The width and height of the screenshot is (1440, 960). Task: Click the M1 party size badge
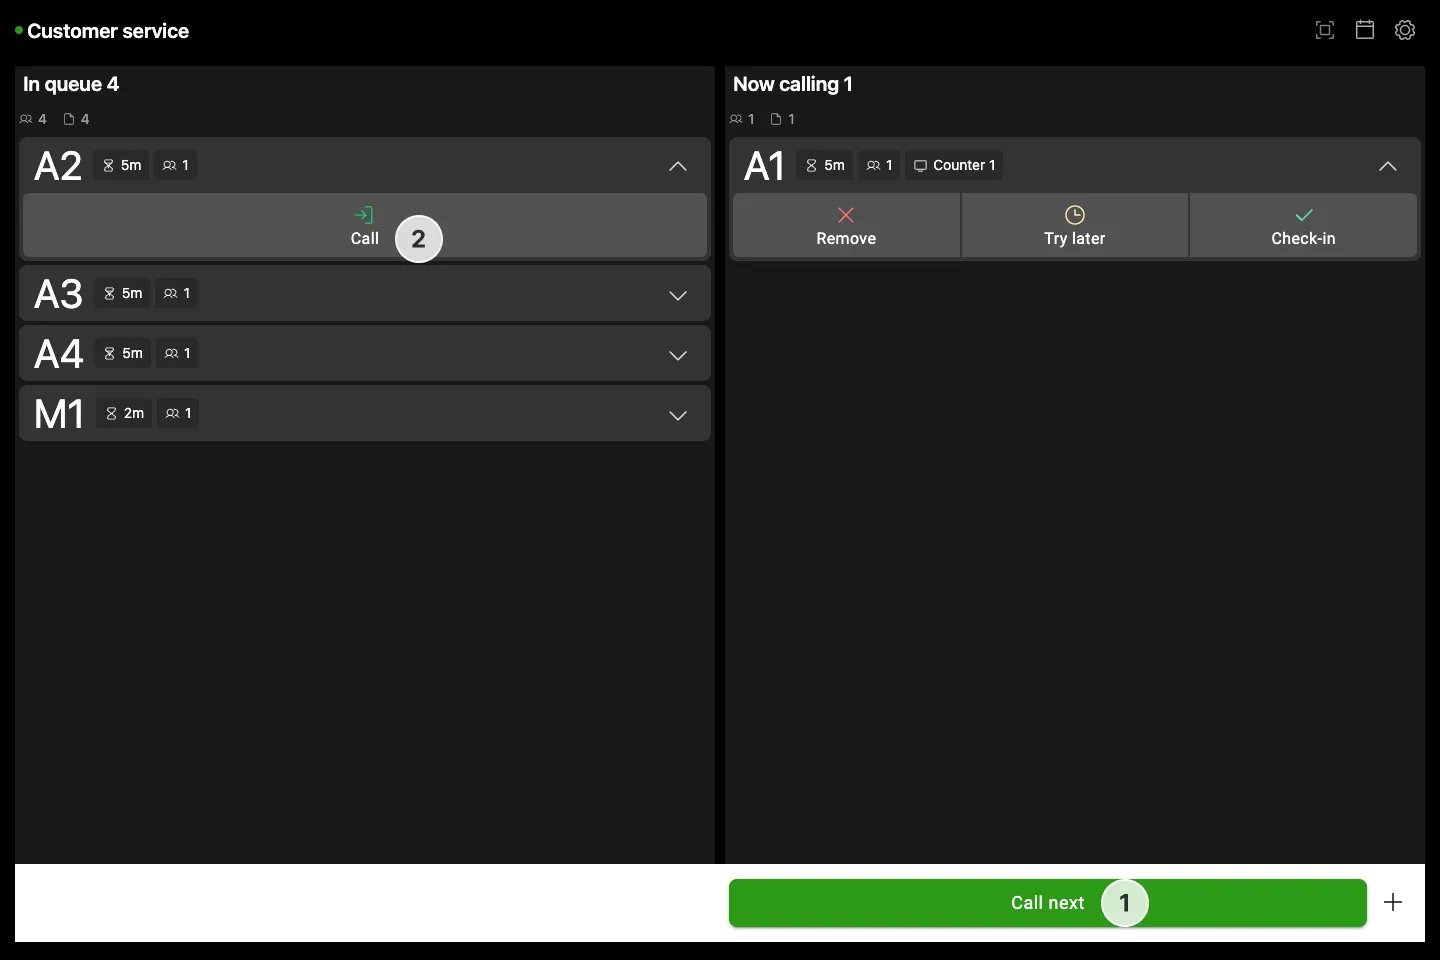[x=178, y=413]
